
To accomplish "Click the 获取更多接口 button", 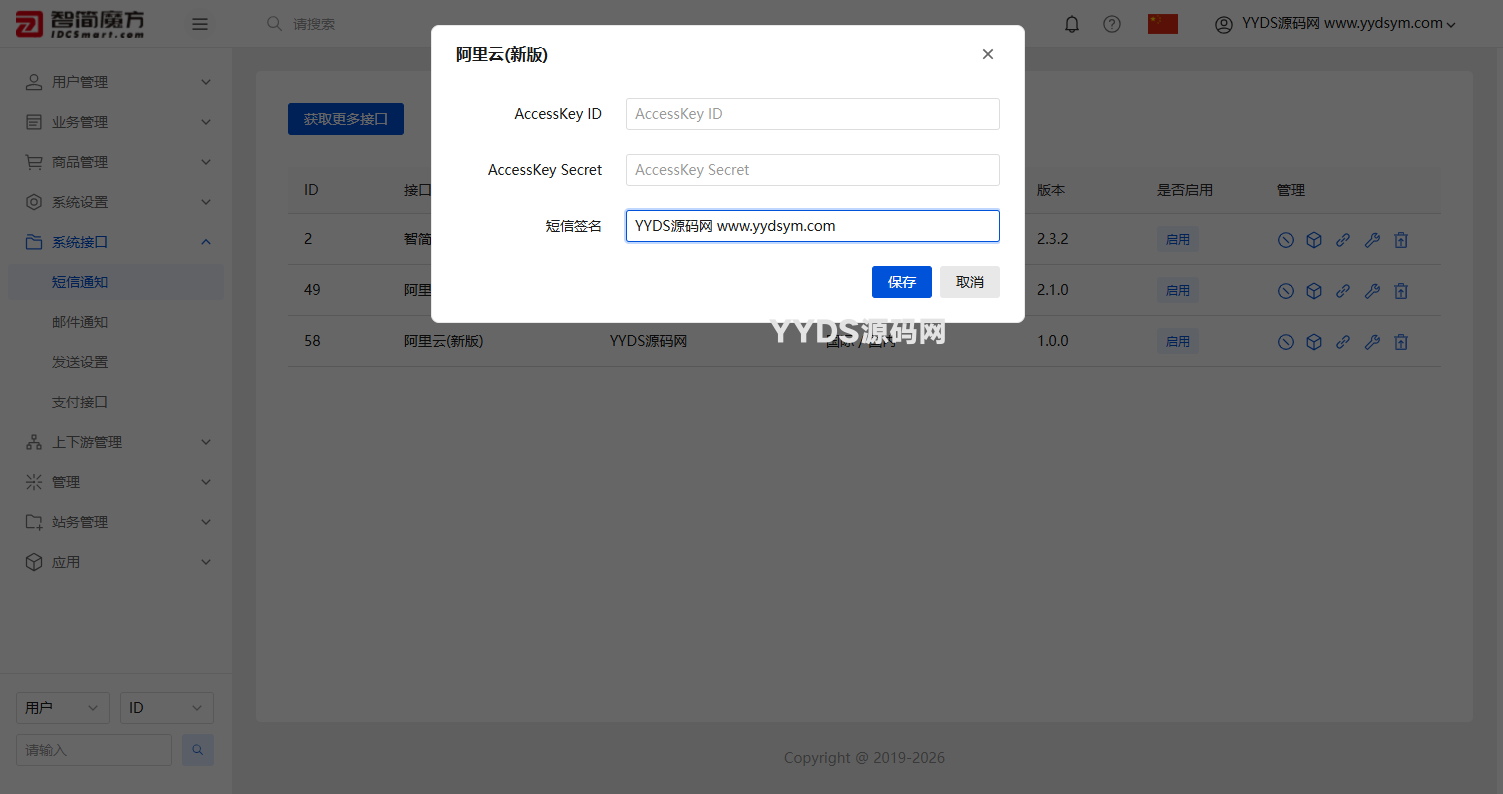I will click(x=345, y=118).
